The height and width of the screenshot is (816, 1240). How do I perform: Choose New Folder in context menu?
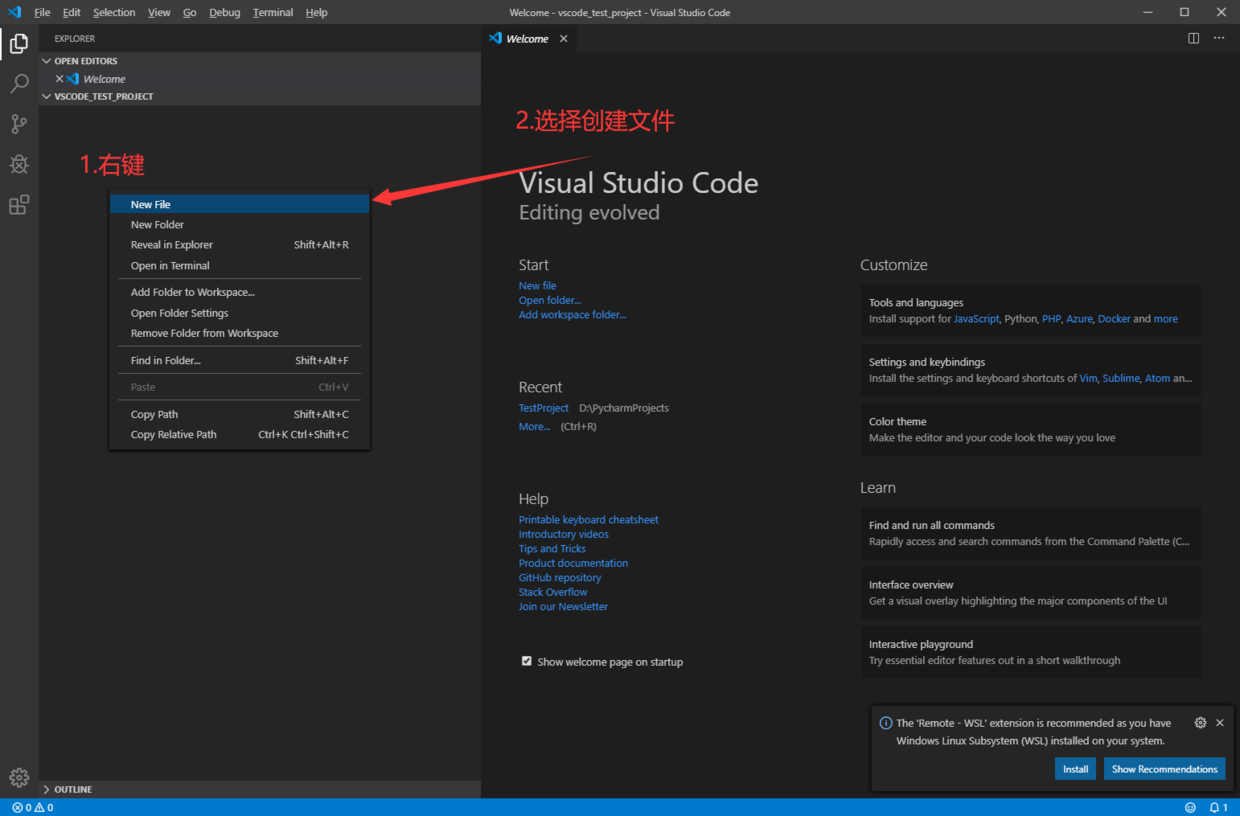pos(239,225)
